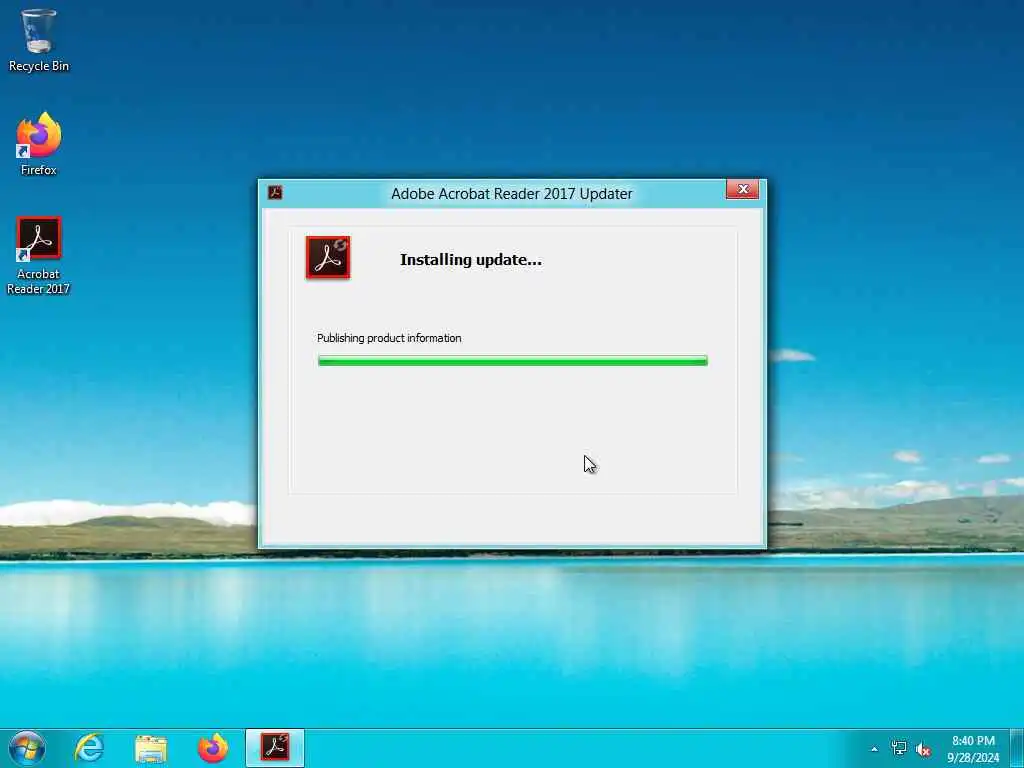Viewport: 1024px width, 768px height.
Task: Close the Adobe Acrobat Reader 2017 Updater window
Action: click(x=743, y=189)
